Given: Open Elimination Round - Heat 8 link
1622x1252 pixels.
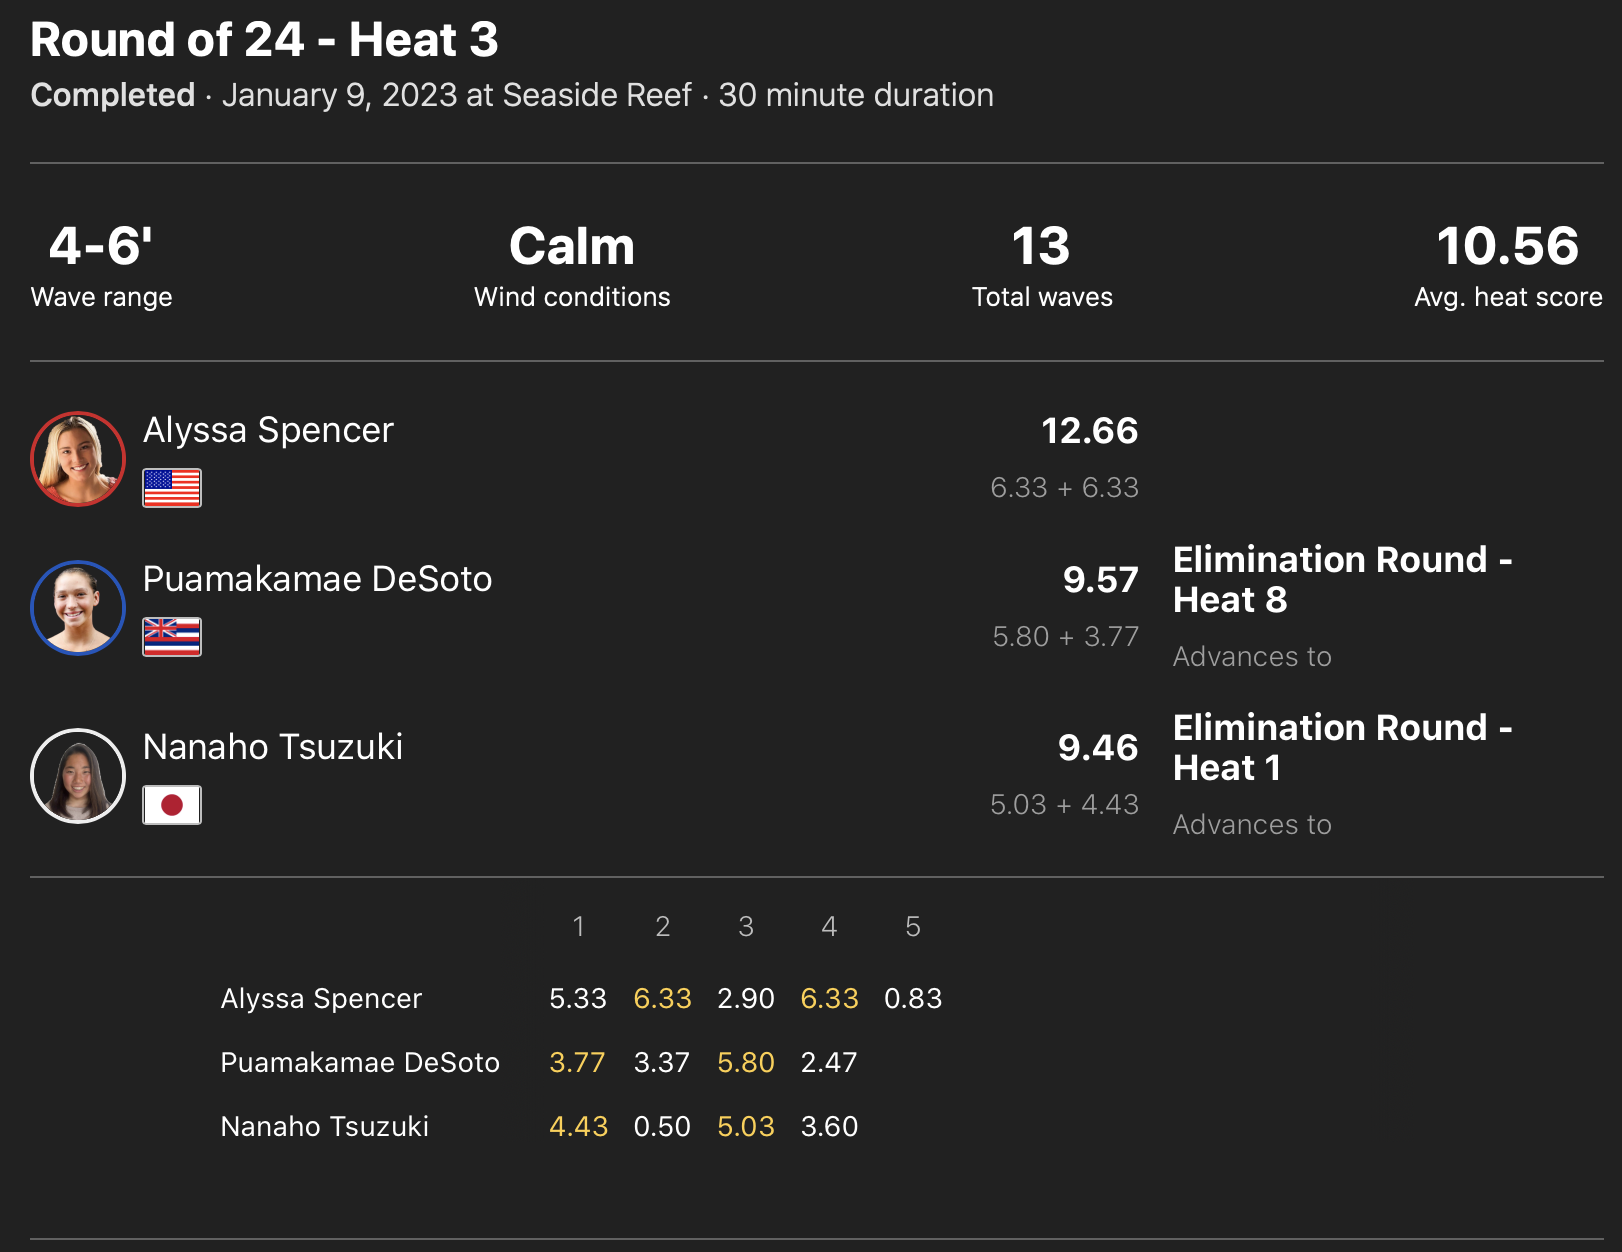Looking at the screenshot, I should 1341,580.
